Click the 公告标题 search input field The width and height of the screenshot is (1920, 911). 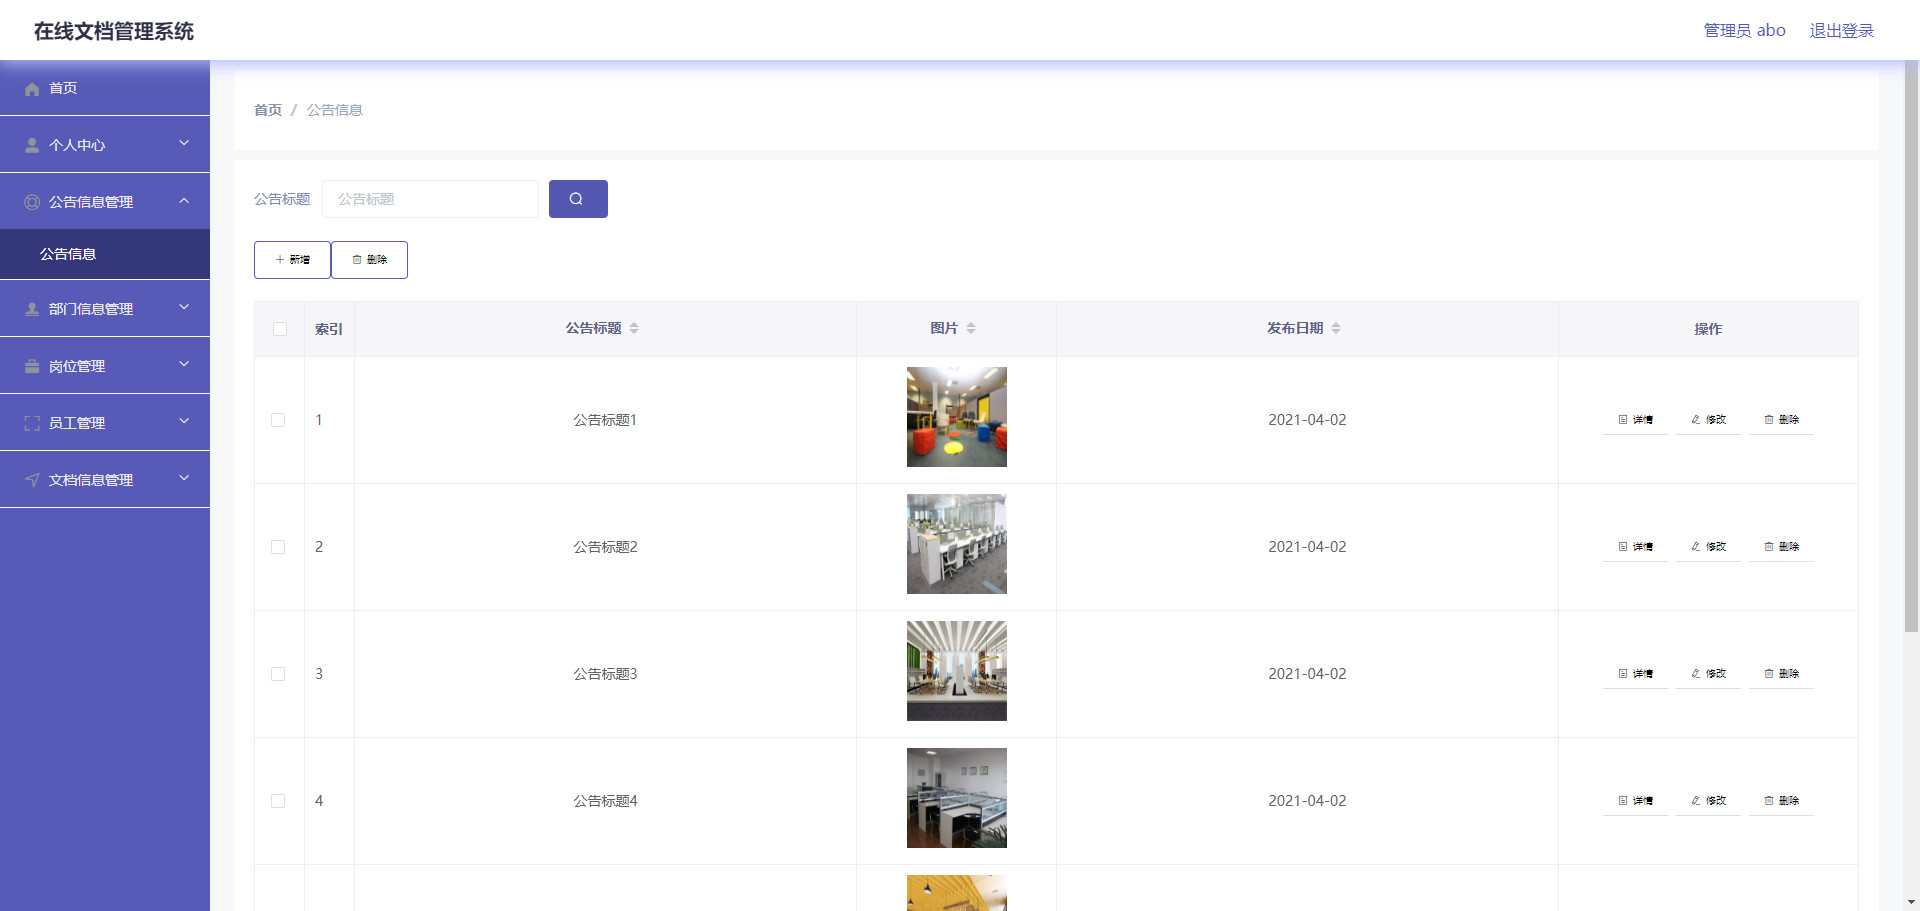(430, 199)
